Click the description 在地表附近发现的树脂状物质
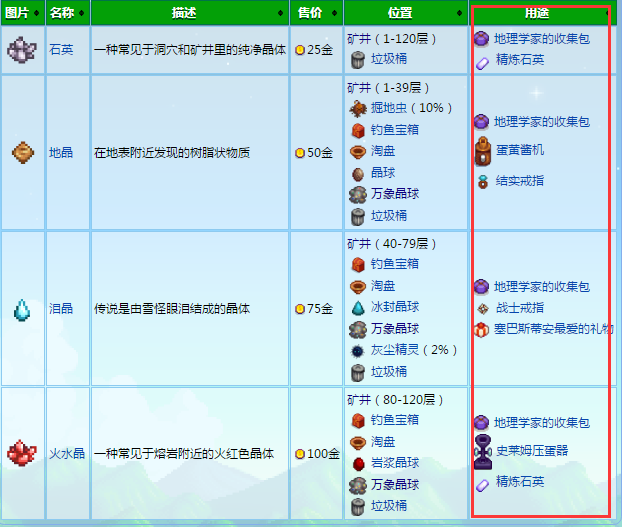The width and height of the screenshot is (622, 527). point(172,153)
